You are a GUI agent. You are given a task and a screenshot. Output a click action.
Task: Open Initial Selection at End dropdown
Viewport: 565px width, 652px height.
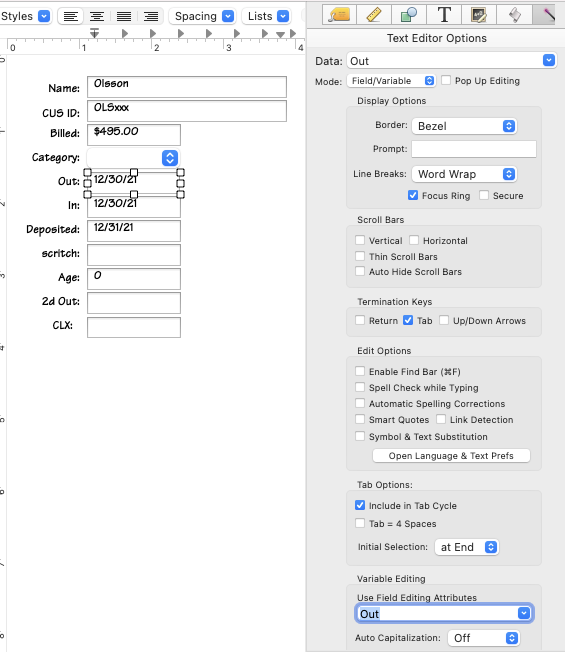(x=466, y=547)
